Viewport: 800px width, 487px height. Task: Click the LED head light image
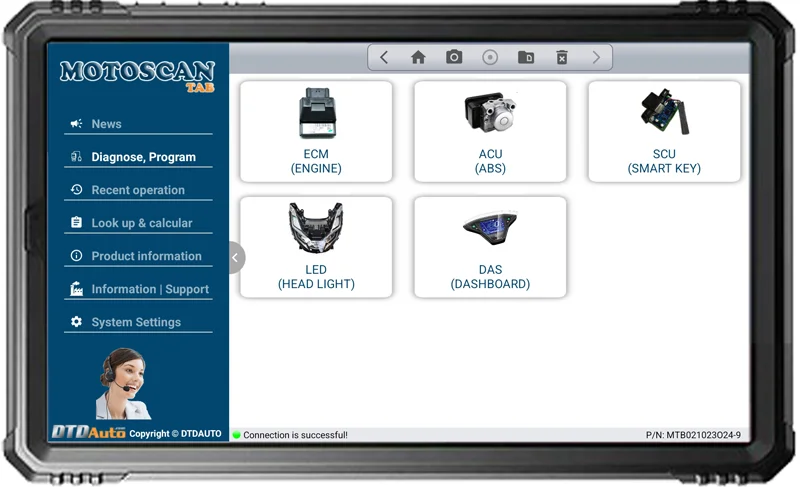pos(316,227)
